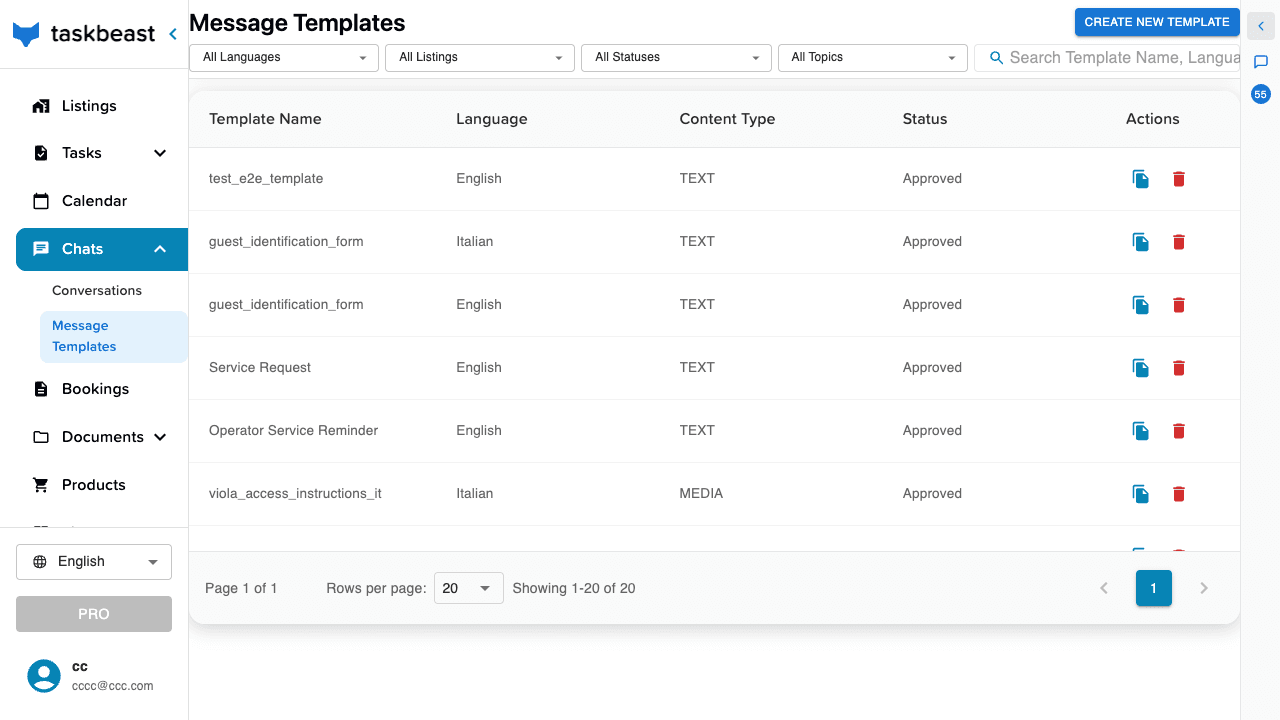Click the cccc@ccc.com email text
Viewport: 1280px width, 720px height.
tap(113, 686)
